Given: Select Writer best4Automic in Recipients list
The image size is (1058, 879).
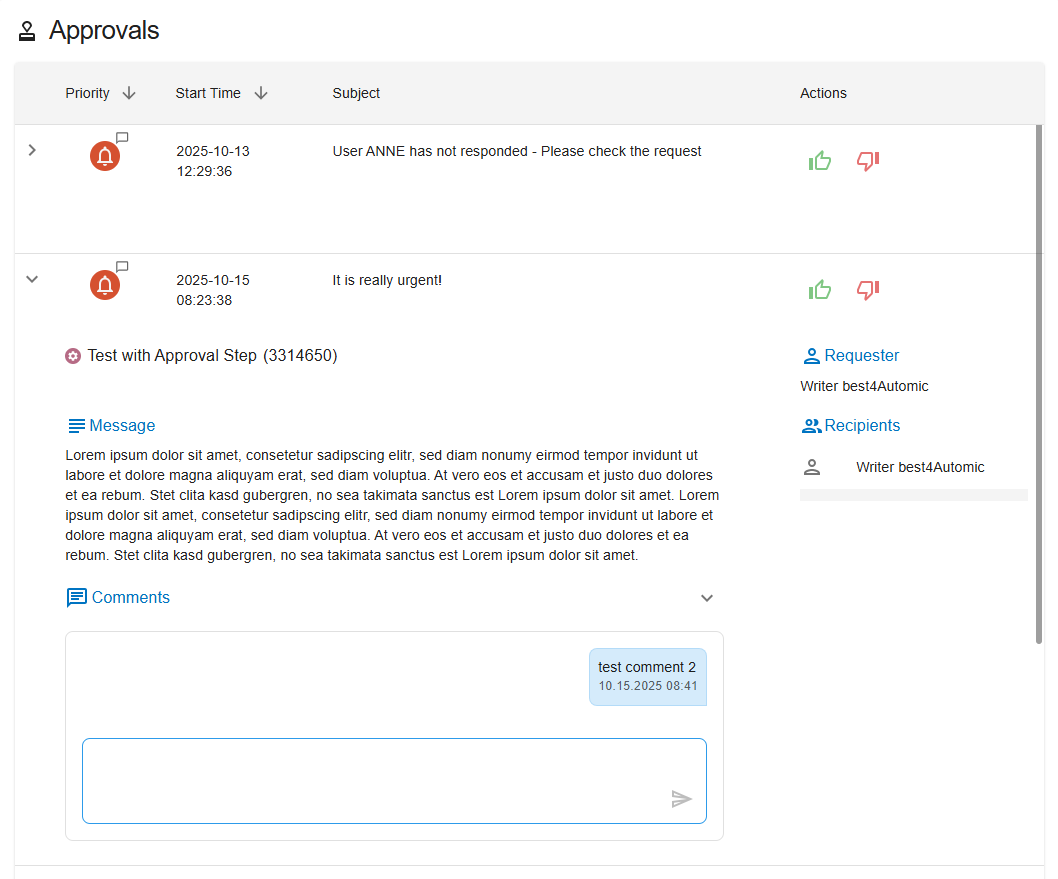Looking at the screenshot, I should 919,467.
